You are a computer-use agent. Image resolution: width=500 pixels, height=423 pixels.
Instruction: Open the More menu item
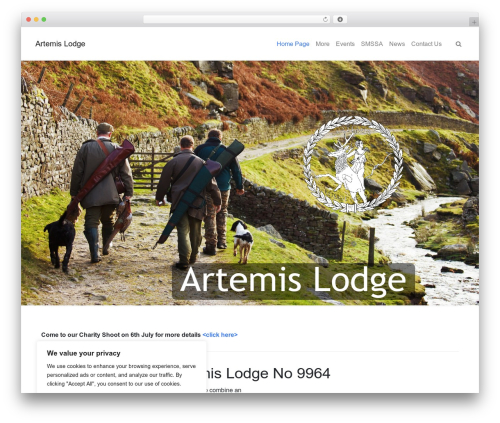pos(322,44)
